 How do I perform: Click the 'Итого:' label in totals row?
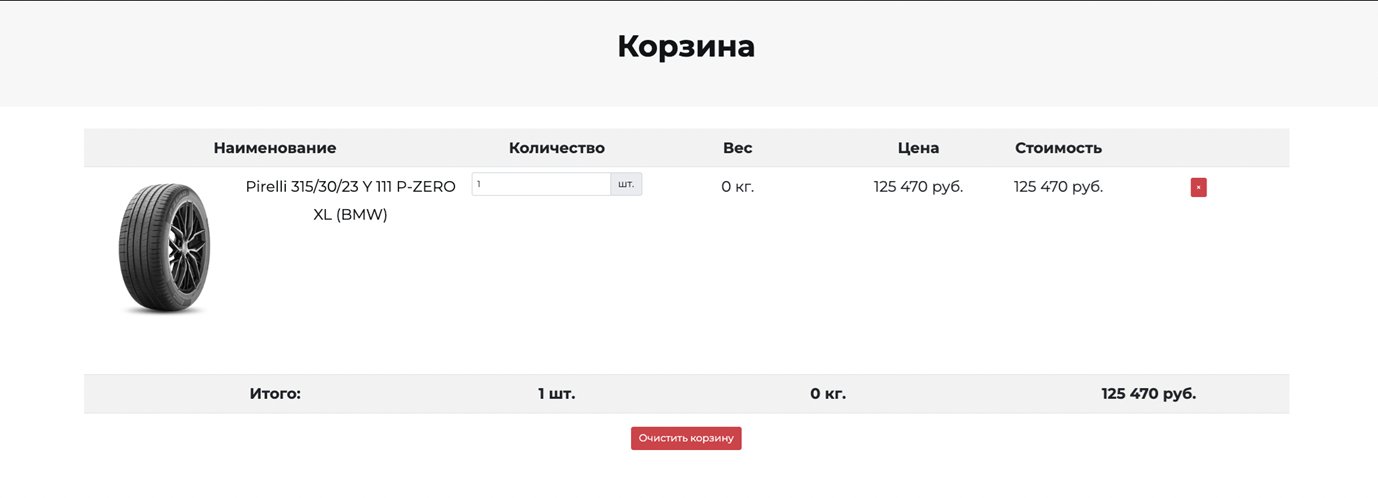(275, 394)
